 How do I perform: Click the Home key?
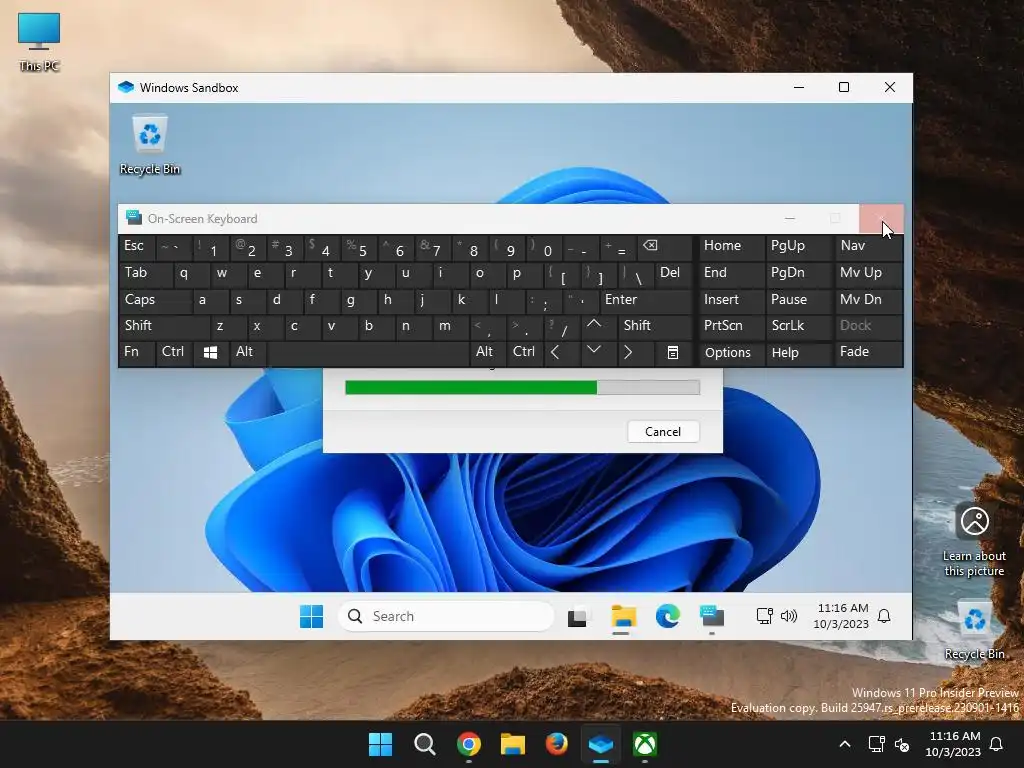tap(732, 246)
